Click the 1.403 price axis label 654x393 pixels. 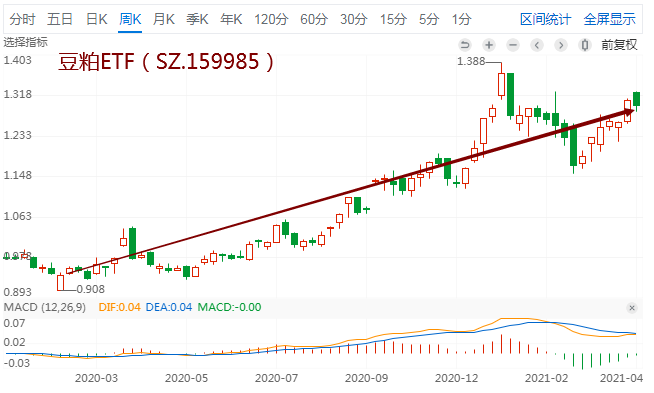18,60
